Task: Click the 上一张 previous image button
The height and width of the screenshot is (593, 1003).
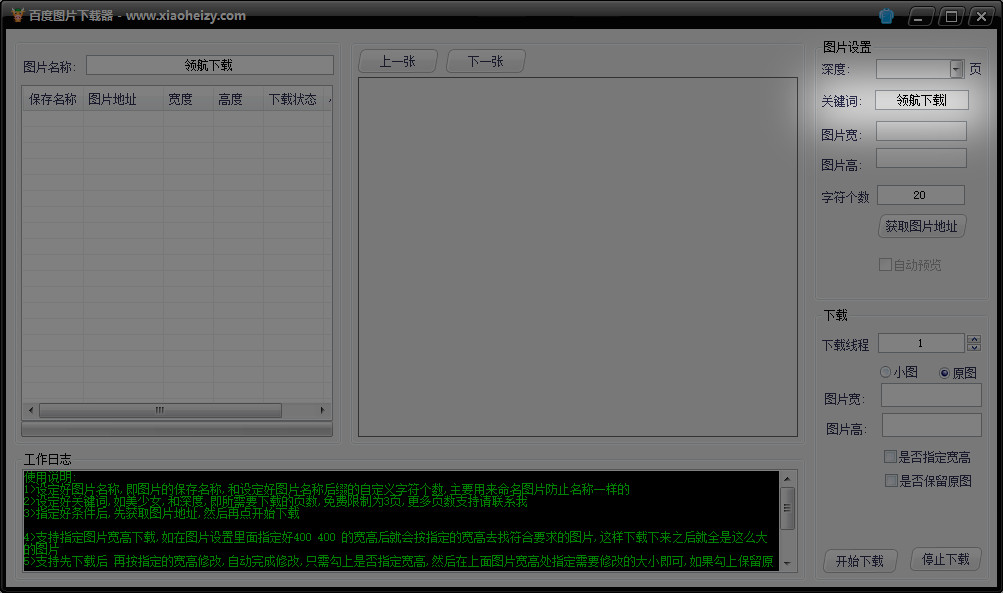Action: tap(398, 61)
